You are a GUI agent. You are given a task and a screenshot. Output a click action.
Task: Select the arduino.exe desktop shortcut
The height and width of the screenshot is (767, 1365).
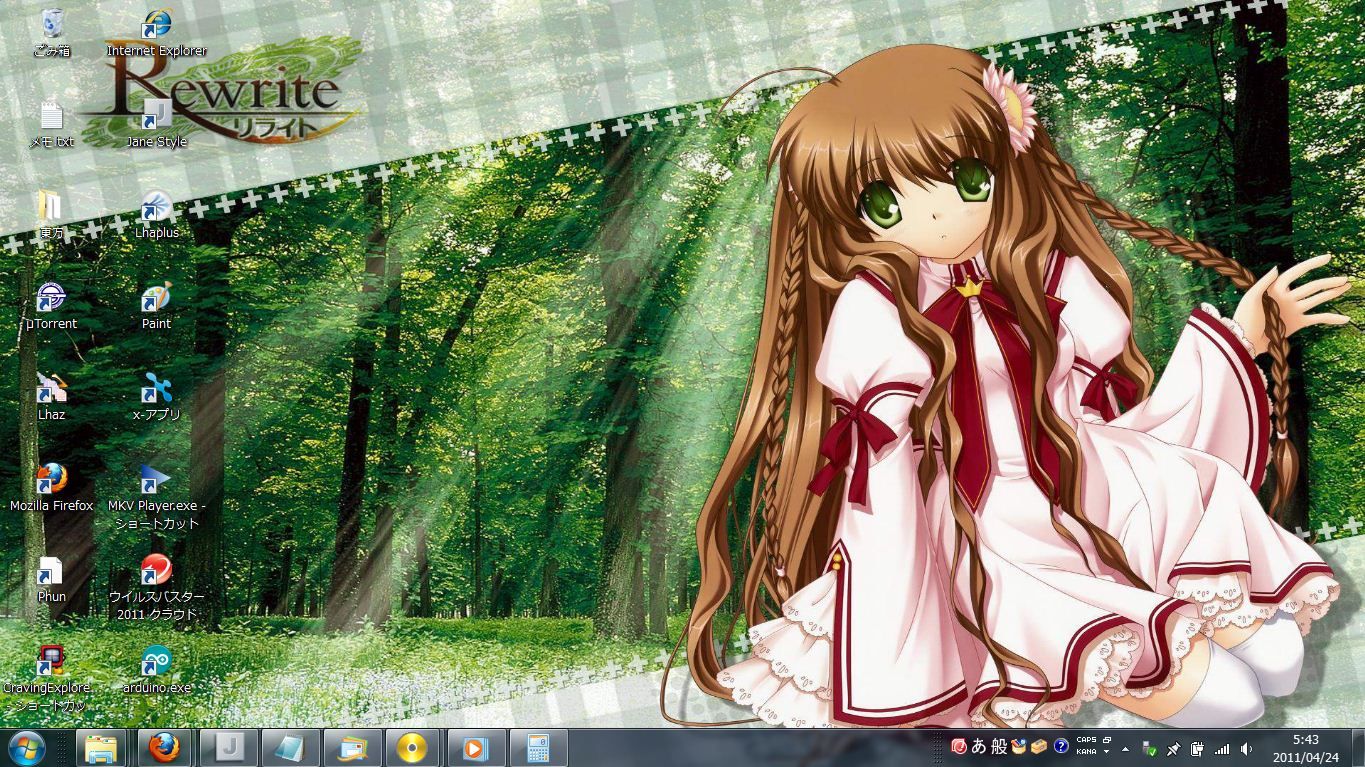(156, 670)
